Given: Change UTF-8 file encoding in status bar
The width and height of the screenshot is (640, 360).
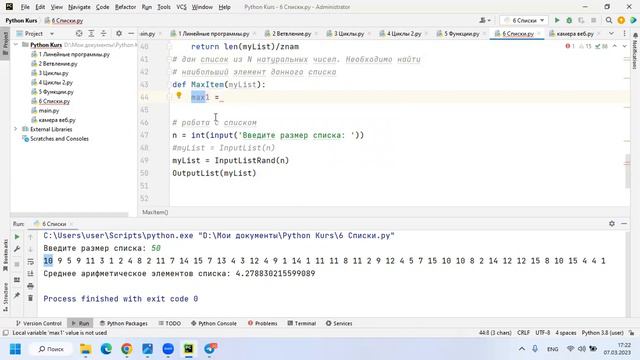Looking at the screenshot, I should click(x=542, y=333).
